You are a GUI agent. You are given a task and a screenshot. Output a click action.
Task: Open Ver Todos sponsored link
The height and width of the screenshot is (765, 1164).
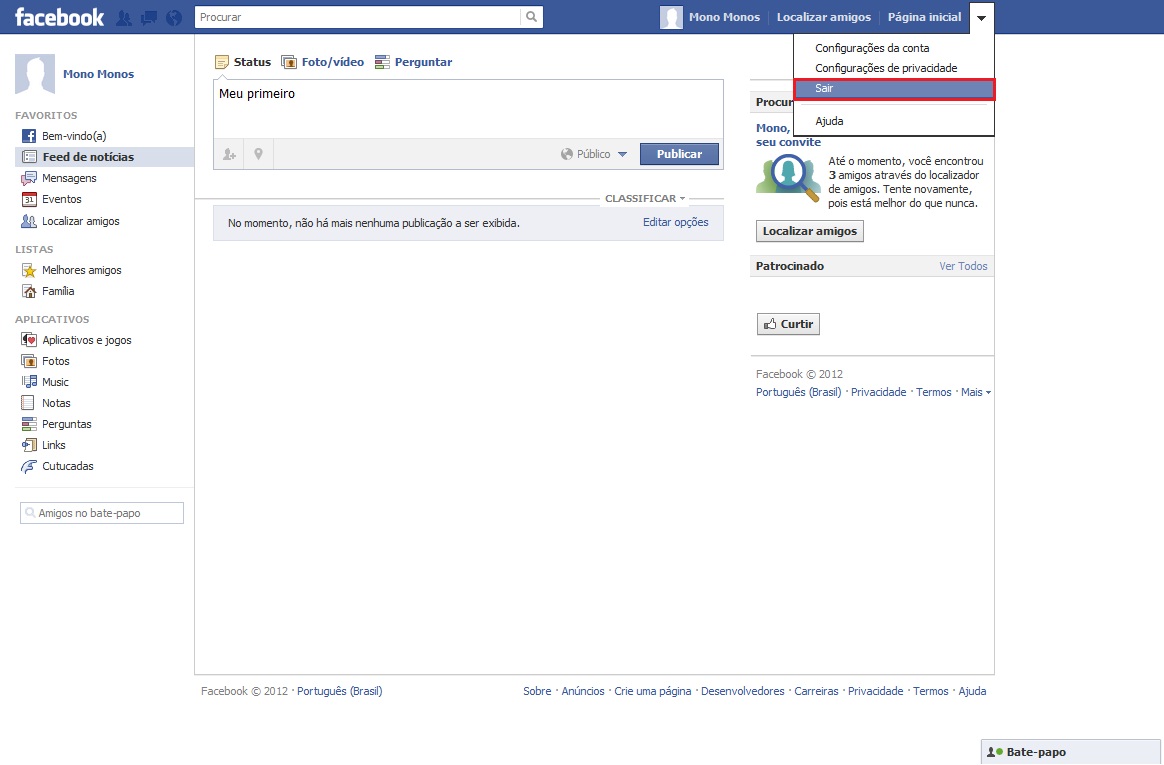point(963,266)
